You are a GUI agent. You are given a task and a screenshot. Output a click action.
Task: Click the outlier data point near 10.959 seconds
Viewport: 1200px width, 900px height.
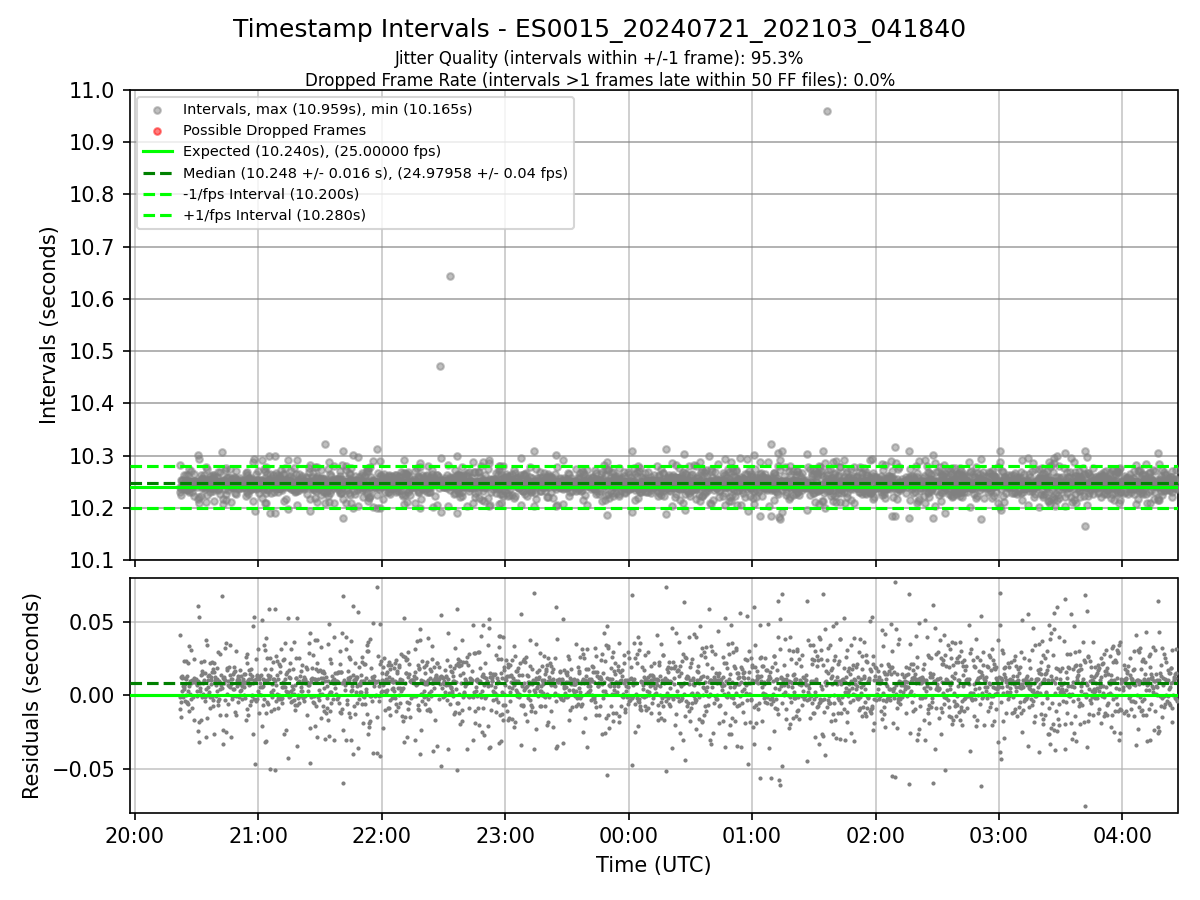click(x=827, y=111)
